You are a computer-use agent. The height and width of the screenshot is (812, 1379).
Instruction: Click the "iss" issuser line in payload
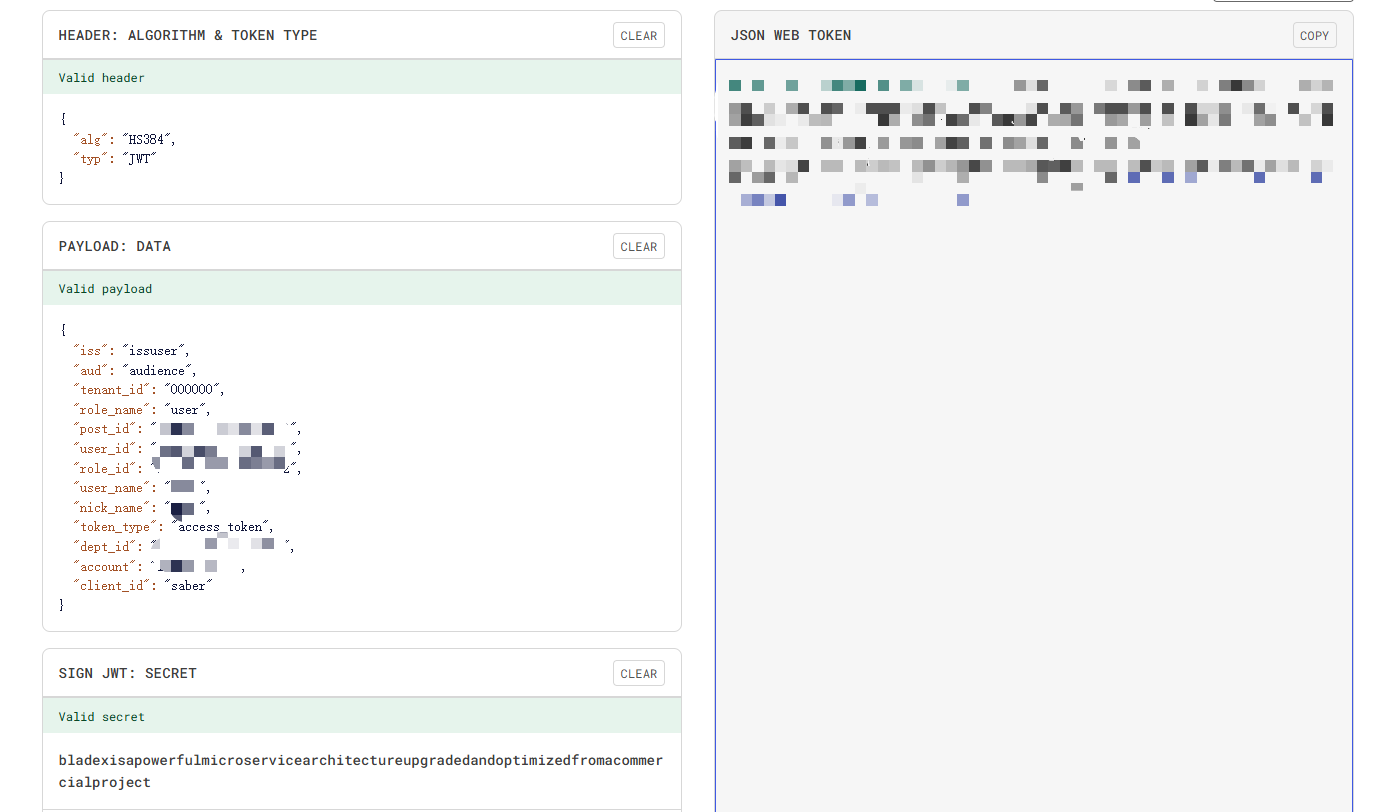click(x=130, y=351)
